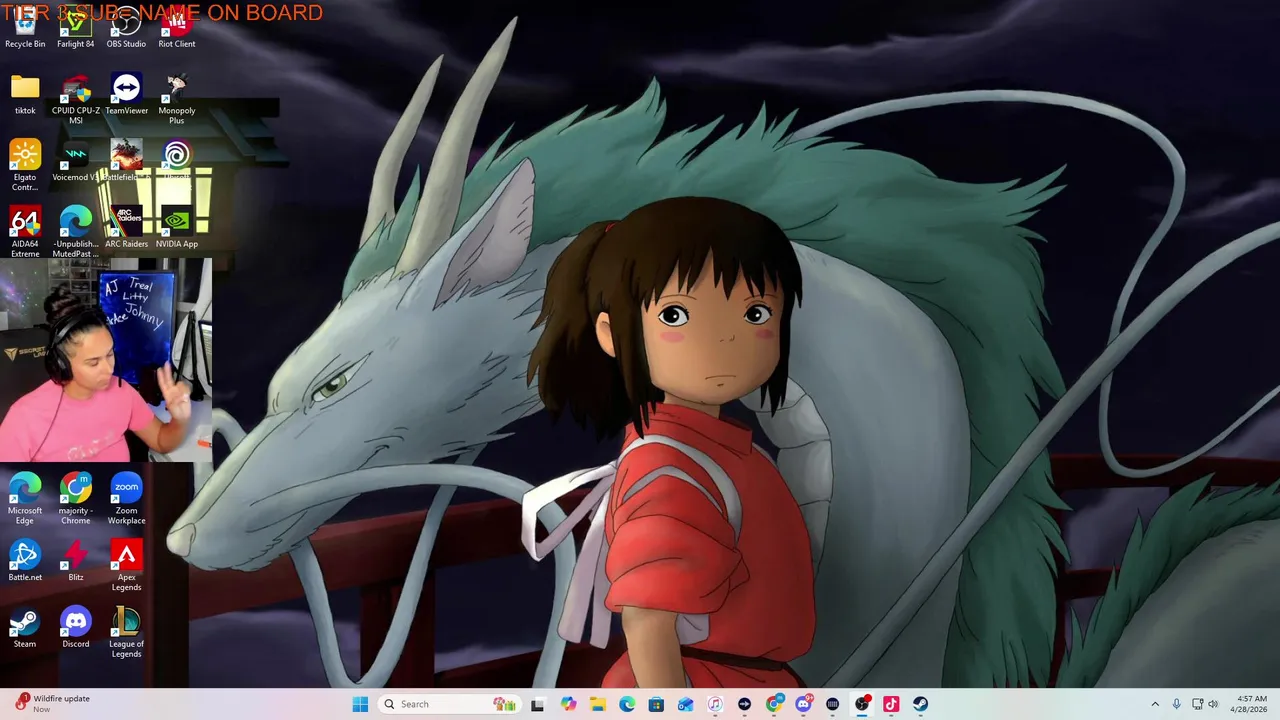Expand the hidden system tray icons
Screen dimensions: 1280x720
(1155, 704)
